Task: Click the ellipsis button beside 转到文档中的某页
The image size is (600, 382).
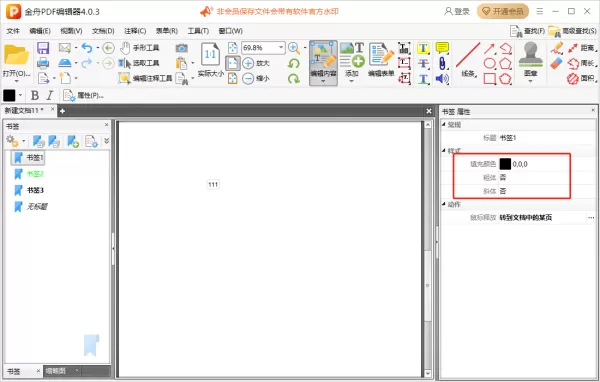Action: (591, 217)
